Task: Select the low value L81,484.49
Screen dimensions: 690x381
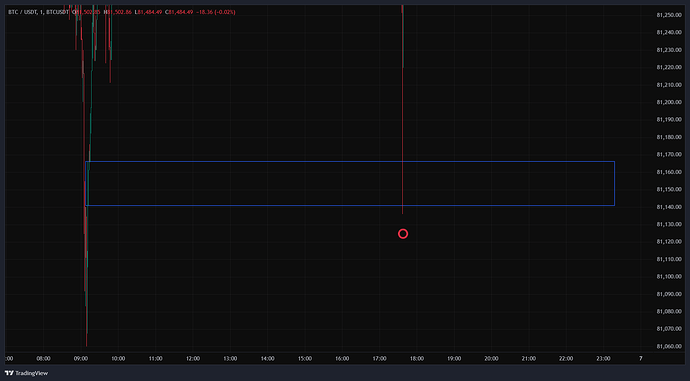Action: [148, 12]
